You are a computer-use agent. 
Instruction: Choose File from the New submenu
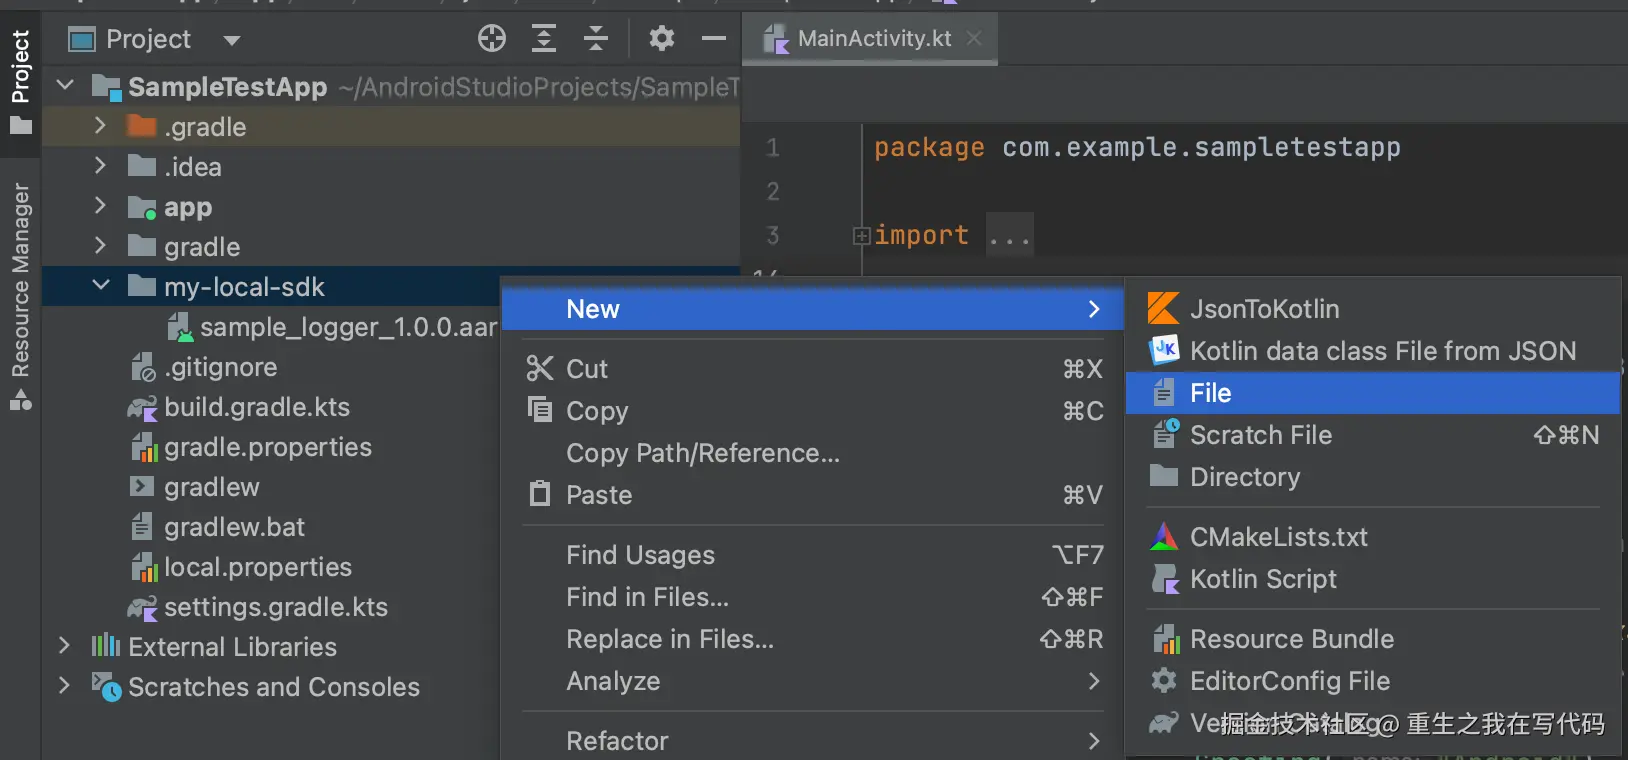pyautogui.click(x=1210, y=393)
